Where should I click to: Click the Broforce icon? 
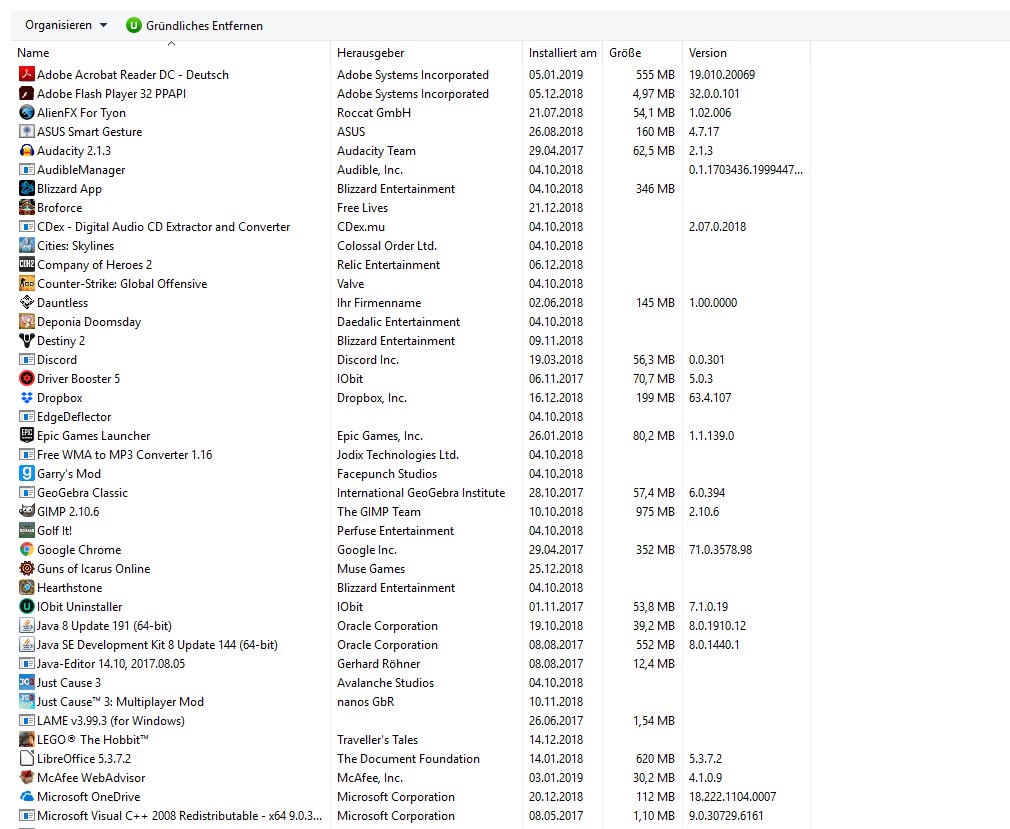[x=26, y=207]
